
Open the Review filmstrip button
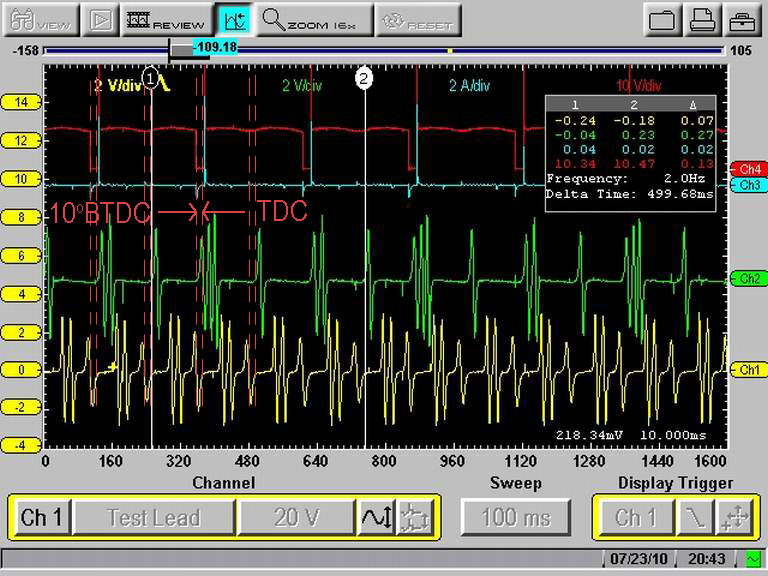click(x=166, y=20)
